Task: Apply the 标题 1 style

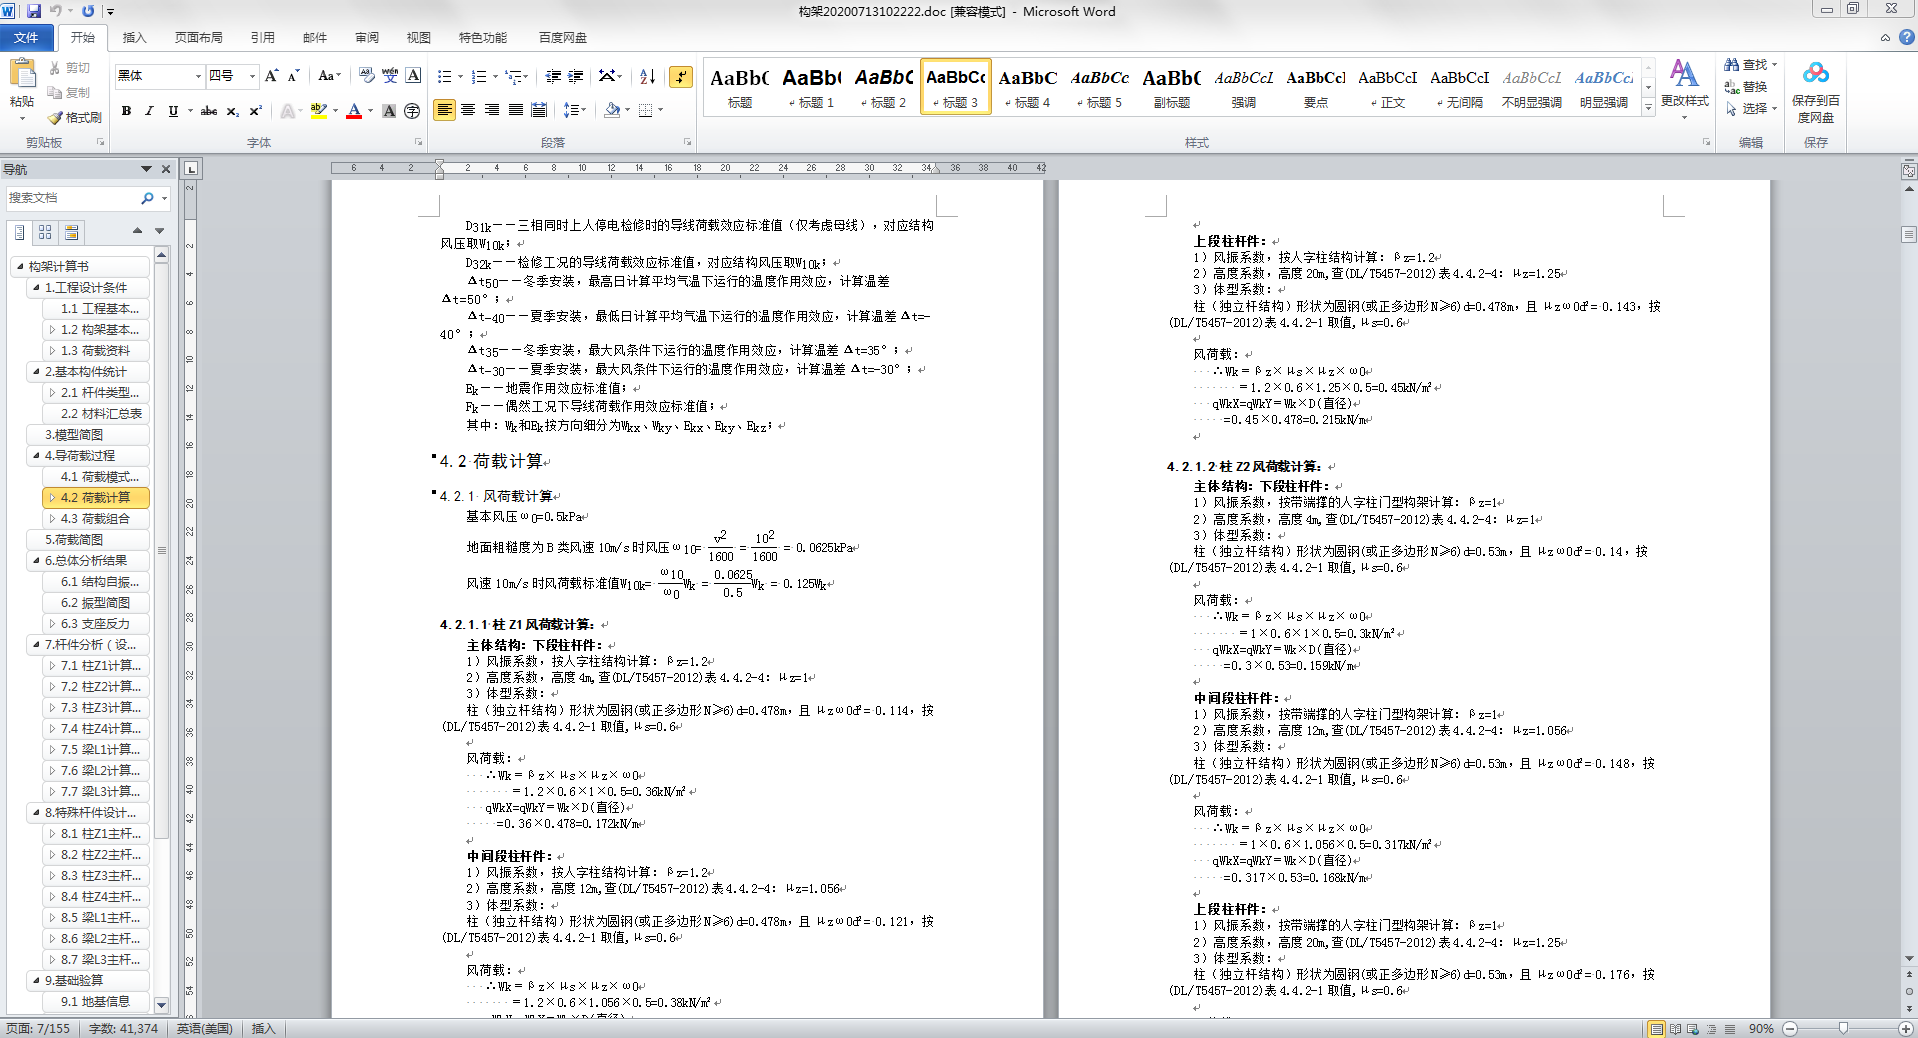Action: (x=811, y=88)
